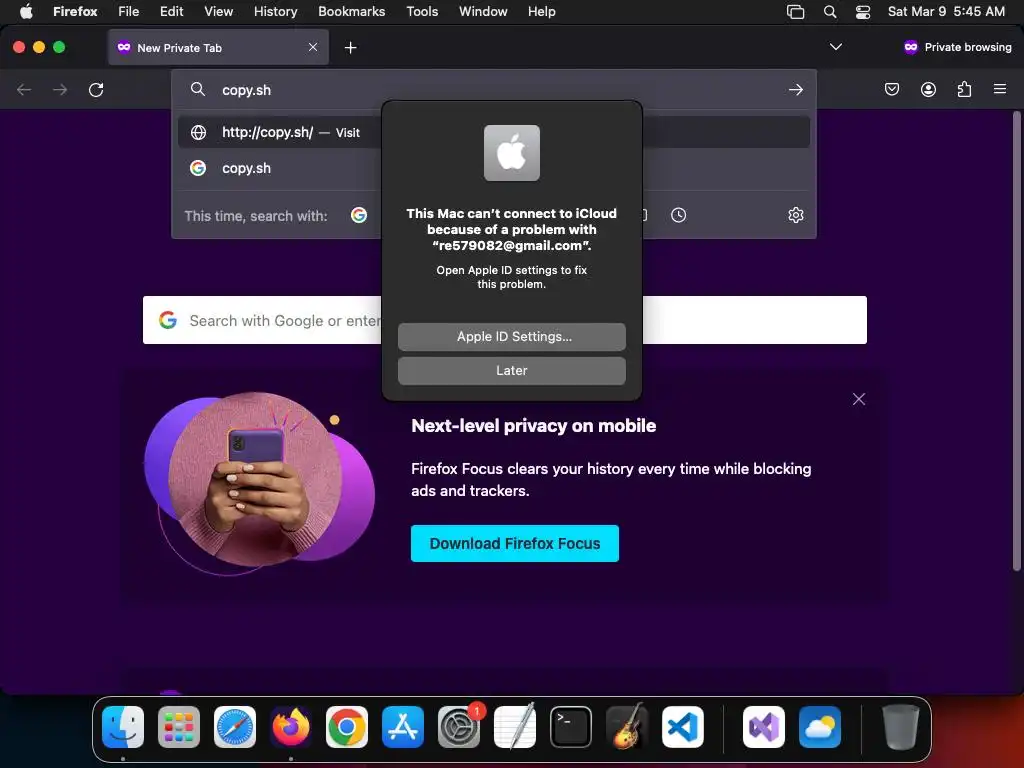Viewport: 1024px width, 768px height.
Task: Open Visual Studio from the Dock
Action: [763, 726]
